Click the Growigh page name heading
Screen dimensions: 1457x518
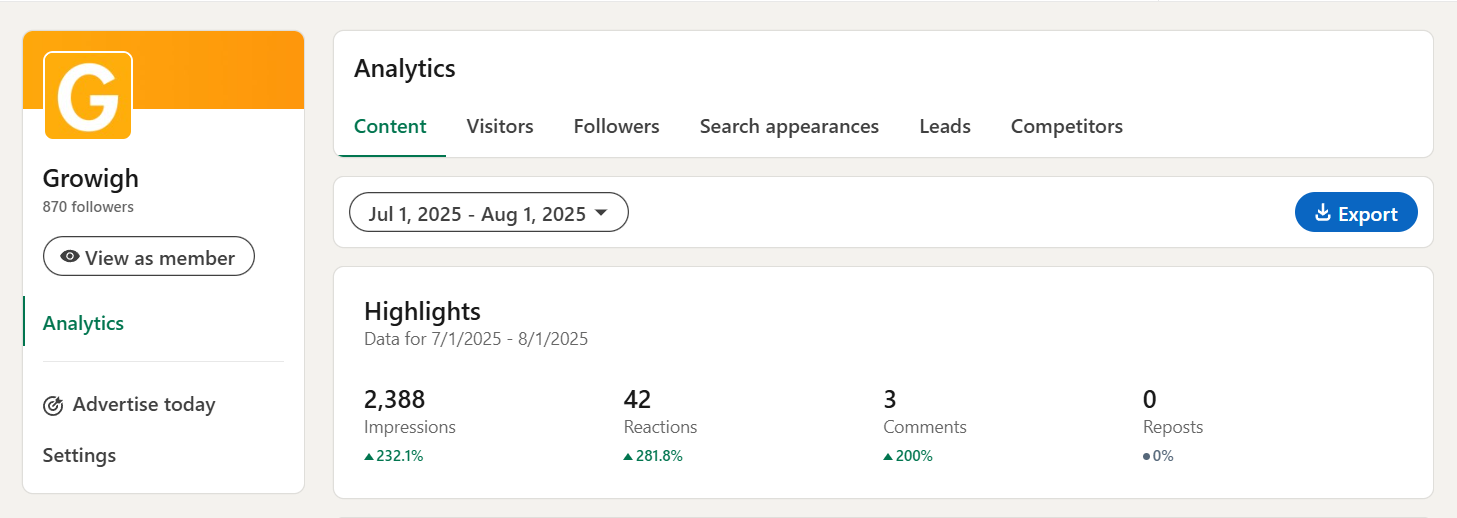pos(91,179)
